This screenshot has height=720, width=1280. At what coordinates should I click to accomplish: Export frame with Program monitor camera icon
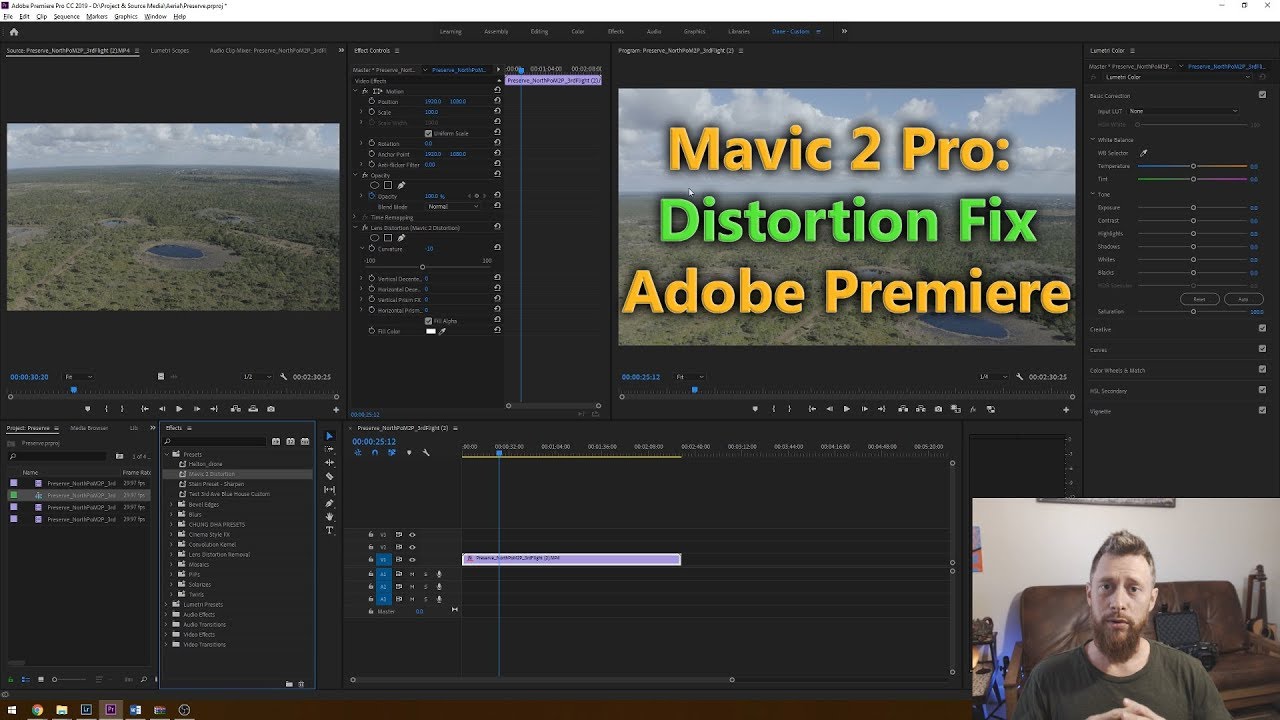tap(938, 409)
